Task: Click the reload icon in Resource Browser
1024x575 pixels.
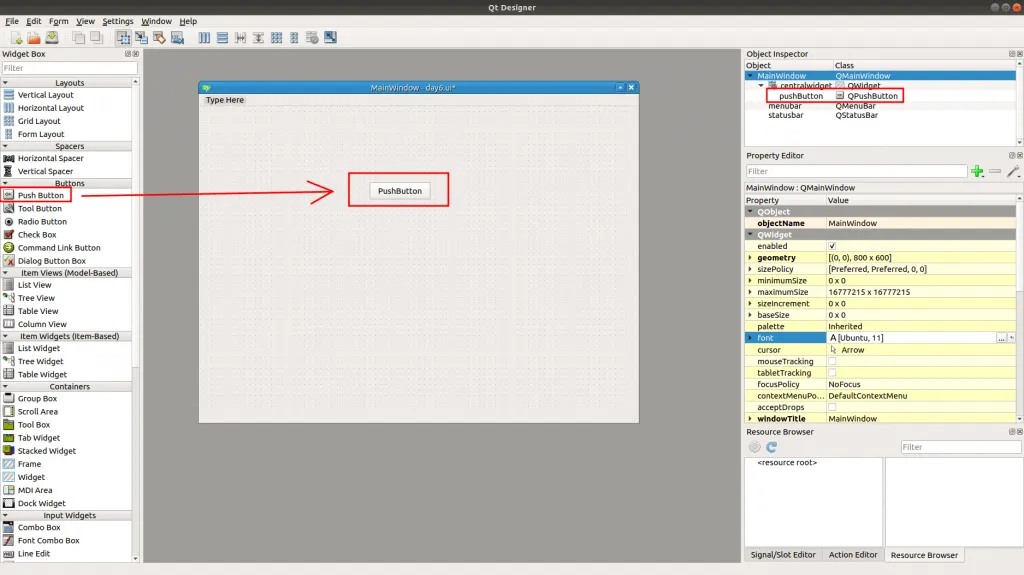Action: pos(771,447)
